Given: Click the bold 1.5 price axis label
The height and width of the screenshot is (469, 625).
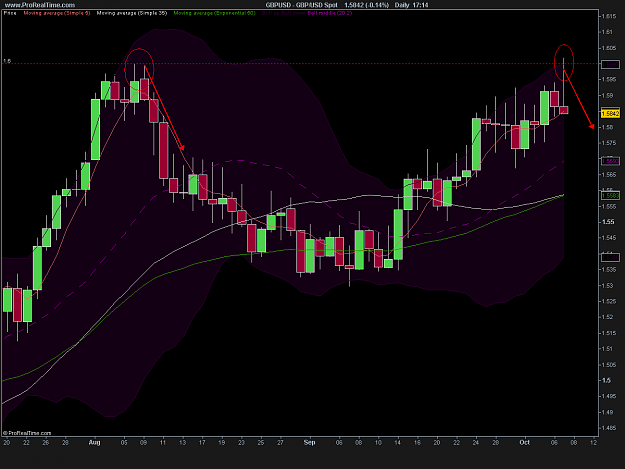Looking at the screenshot, I should pyautogui.click(x=606, y=381).
